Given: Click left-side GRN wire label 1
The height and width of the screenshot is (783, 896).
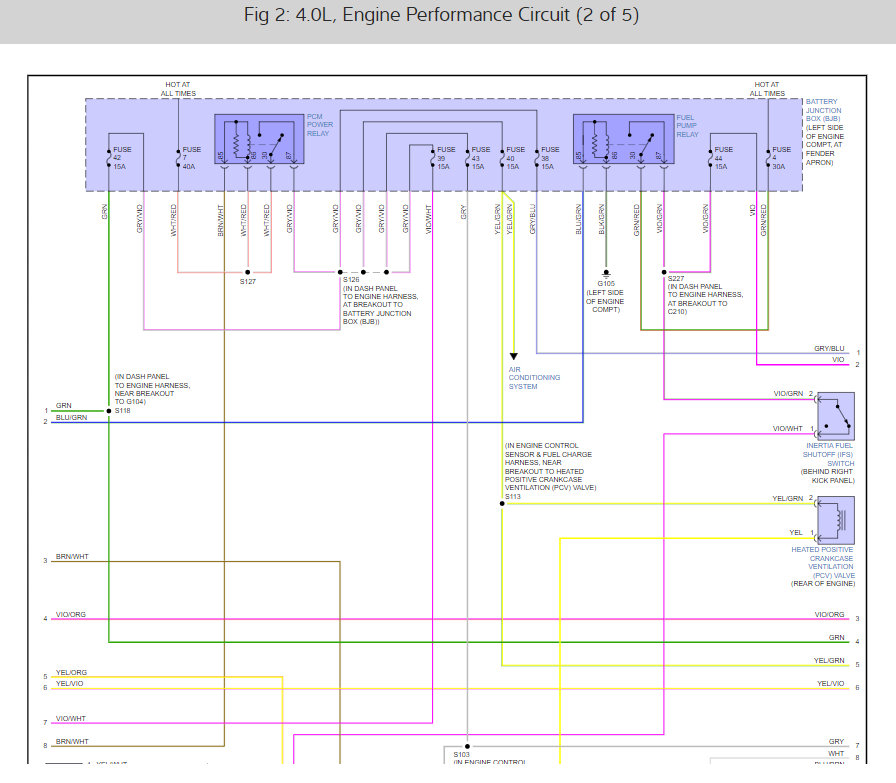Looking at the screenshot, I should [x=63, y=405].
